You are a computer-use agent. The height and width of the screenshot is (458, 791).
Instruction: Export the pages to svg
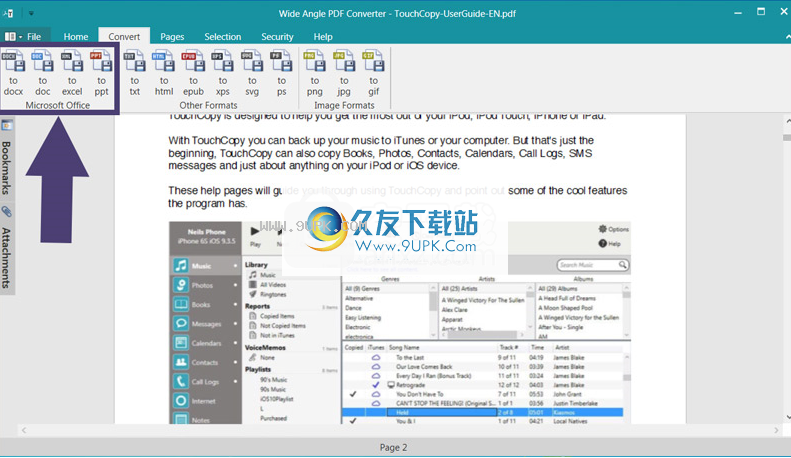[x=252, y=73]
